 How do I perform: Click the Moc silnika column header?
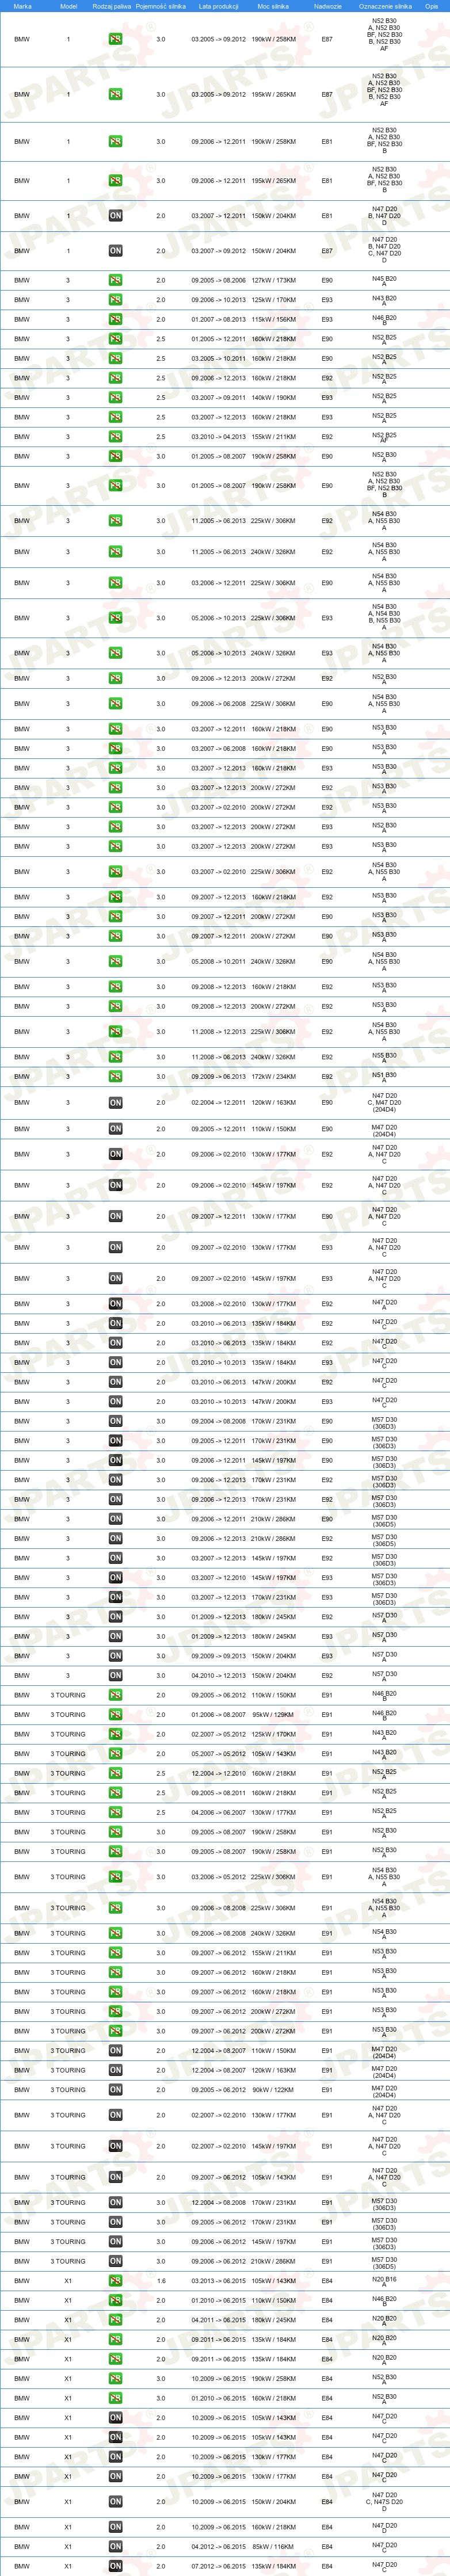(x=273, y=6)
